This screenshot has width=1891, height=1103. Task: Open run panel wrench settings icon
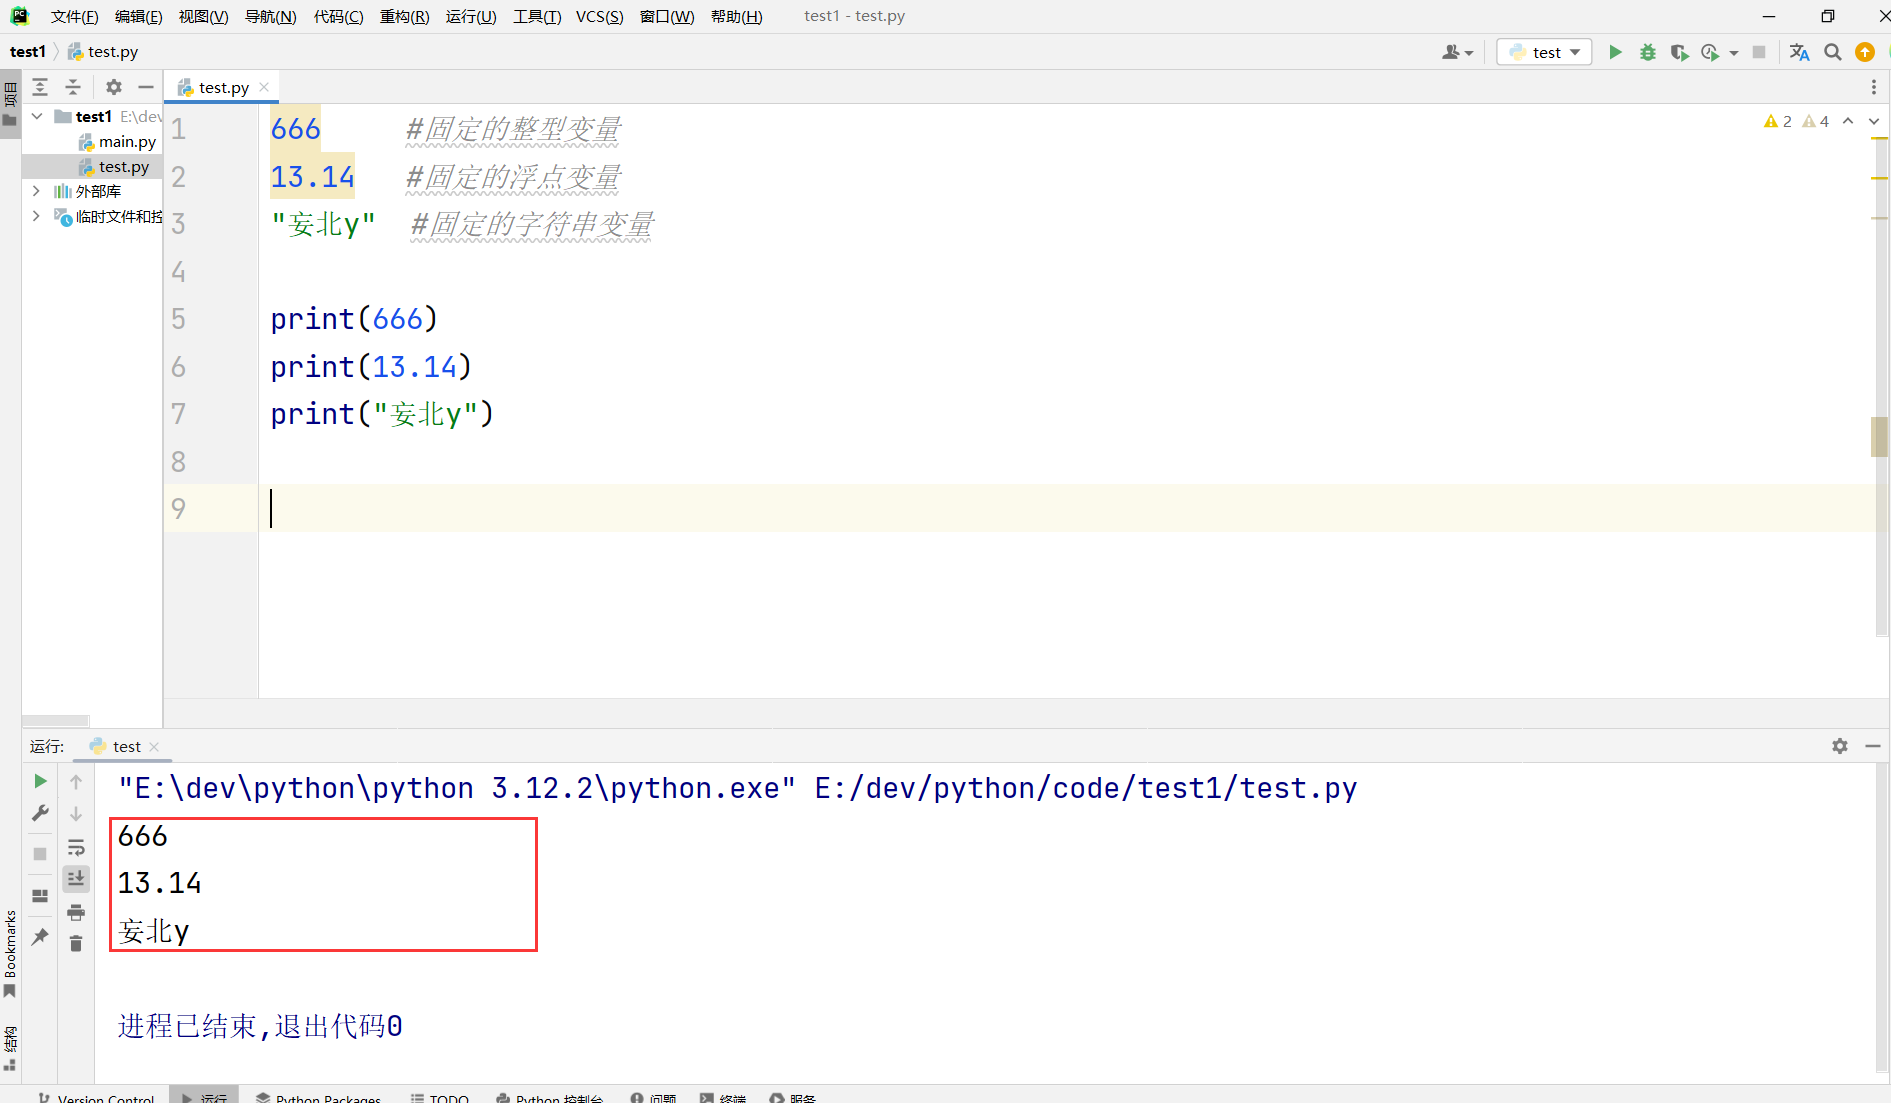click(40, 814)
